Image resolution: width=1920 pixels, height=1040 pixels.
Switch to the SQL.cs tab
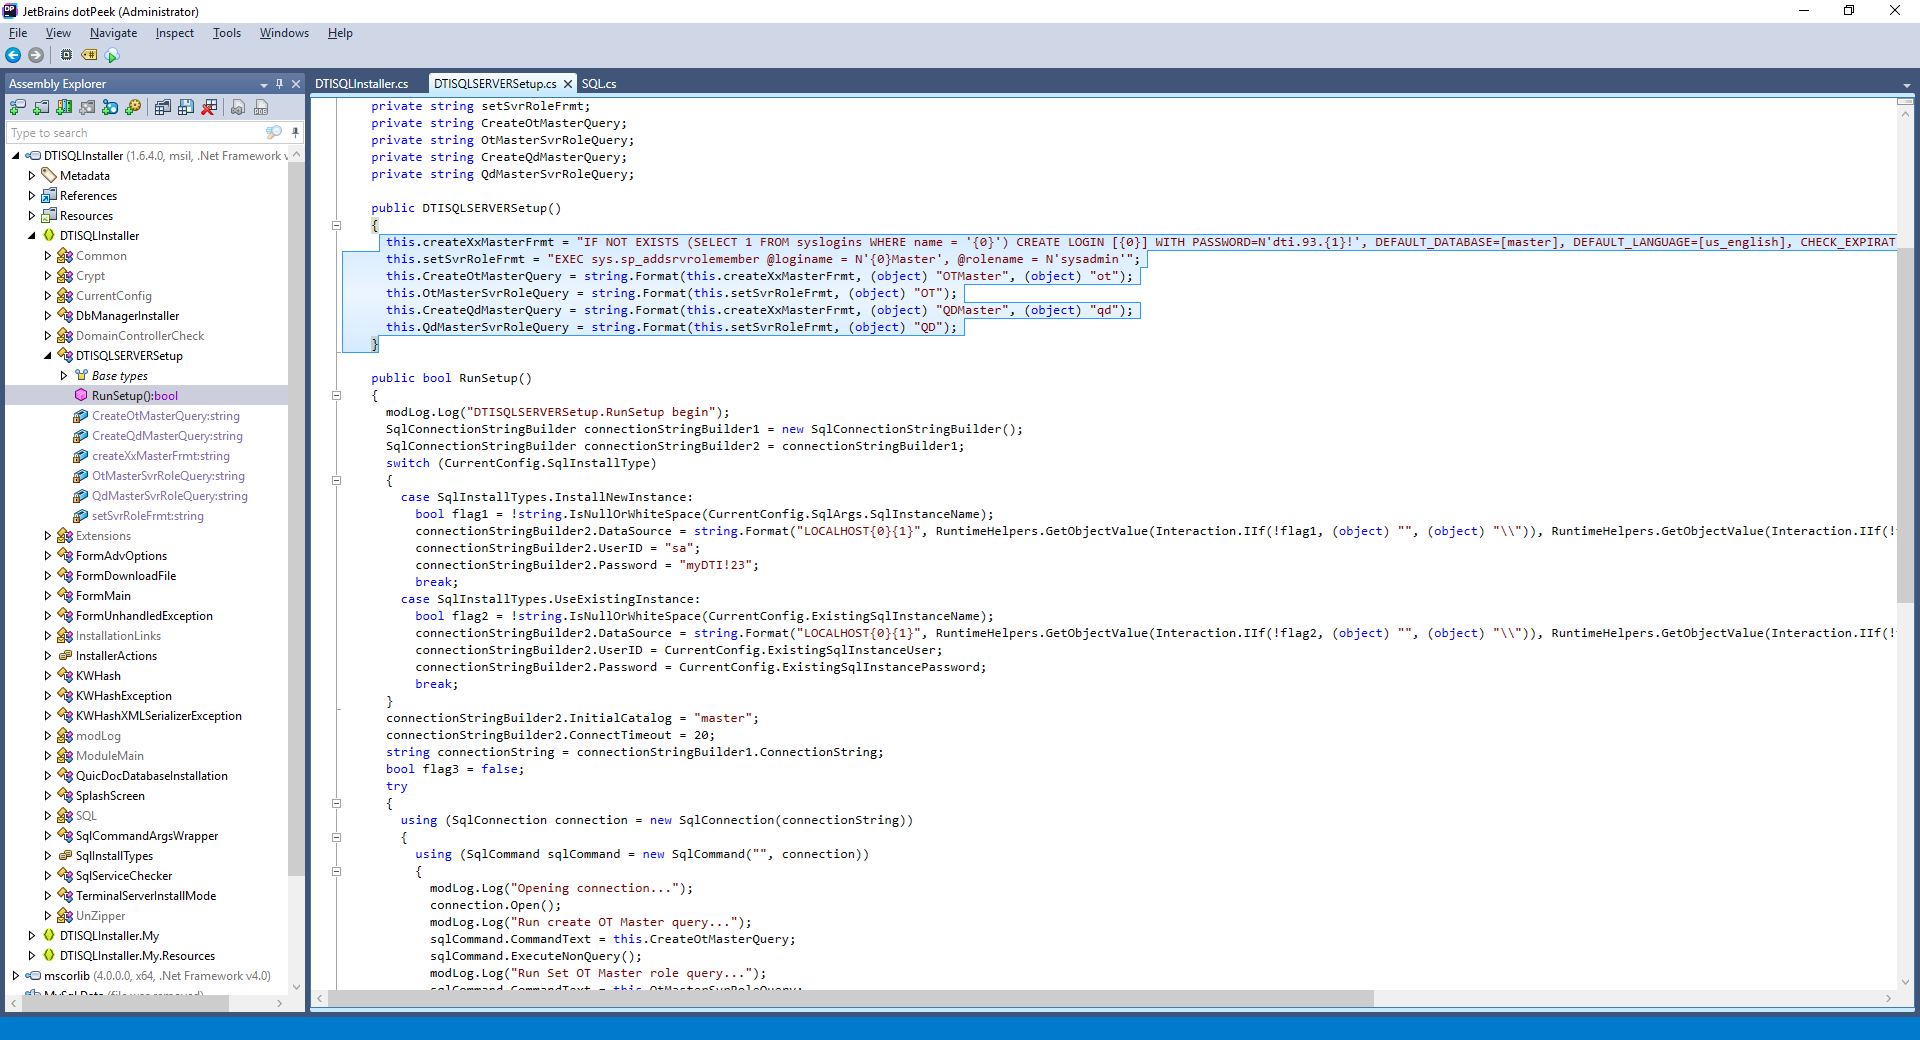pos(599,84)
